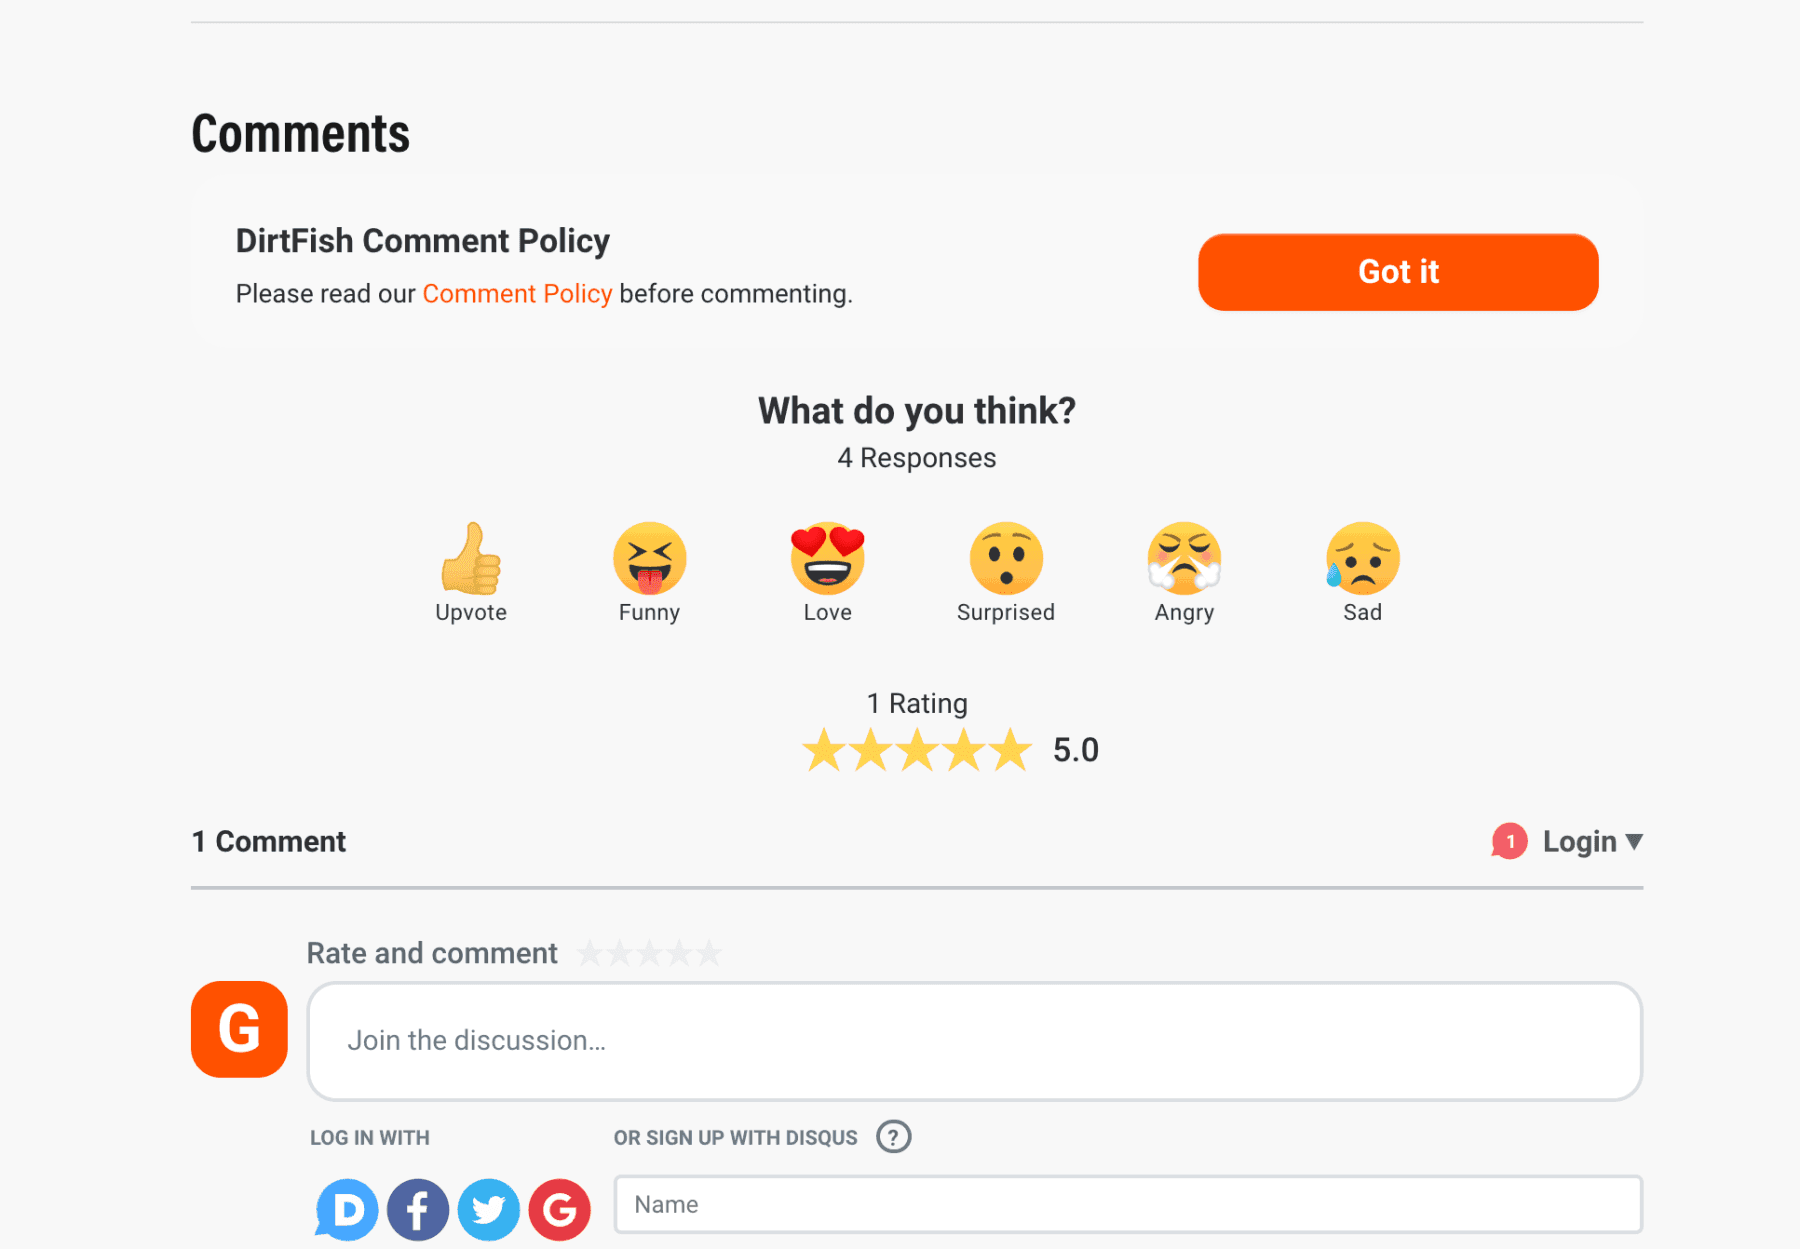Click the Join the discussion text box
The height and width of the screenshot is (1249, 1800).
click(x=974, y=1041)
